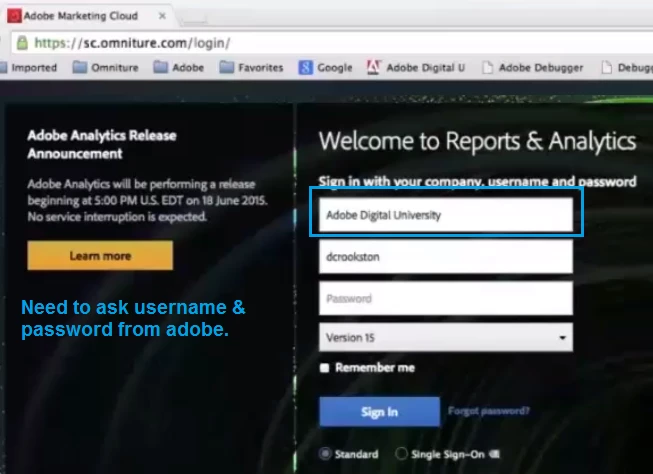653x474 pixels.
Task: Click the Password input field
Action: point(446,298)
